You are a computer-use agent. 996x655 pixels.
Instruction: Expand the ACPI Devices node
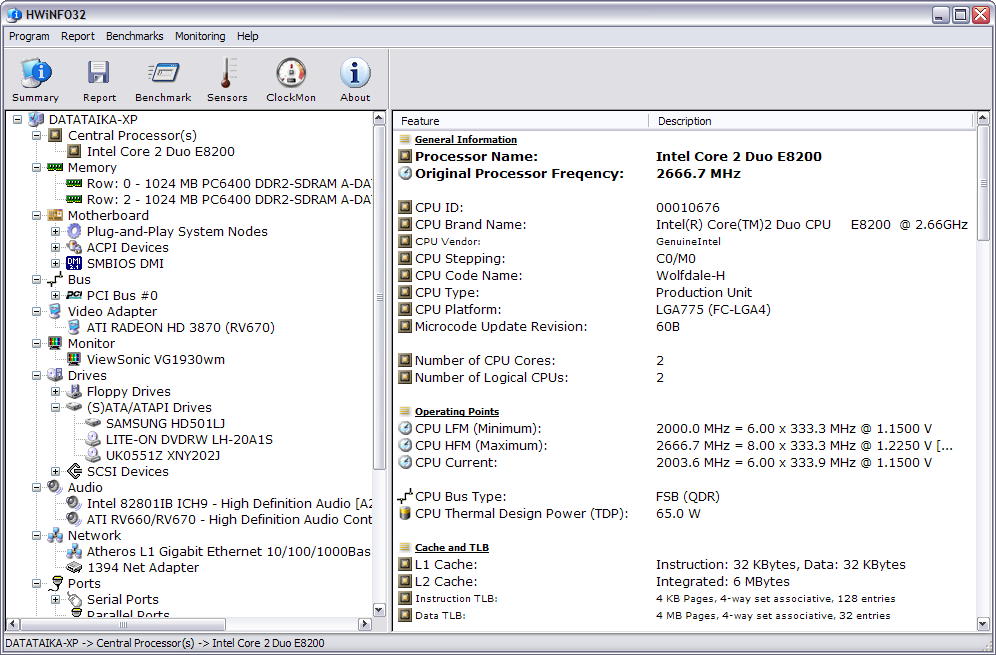point(55,247)
